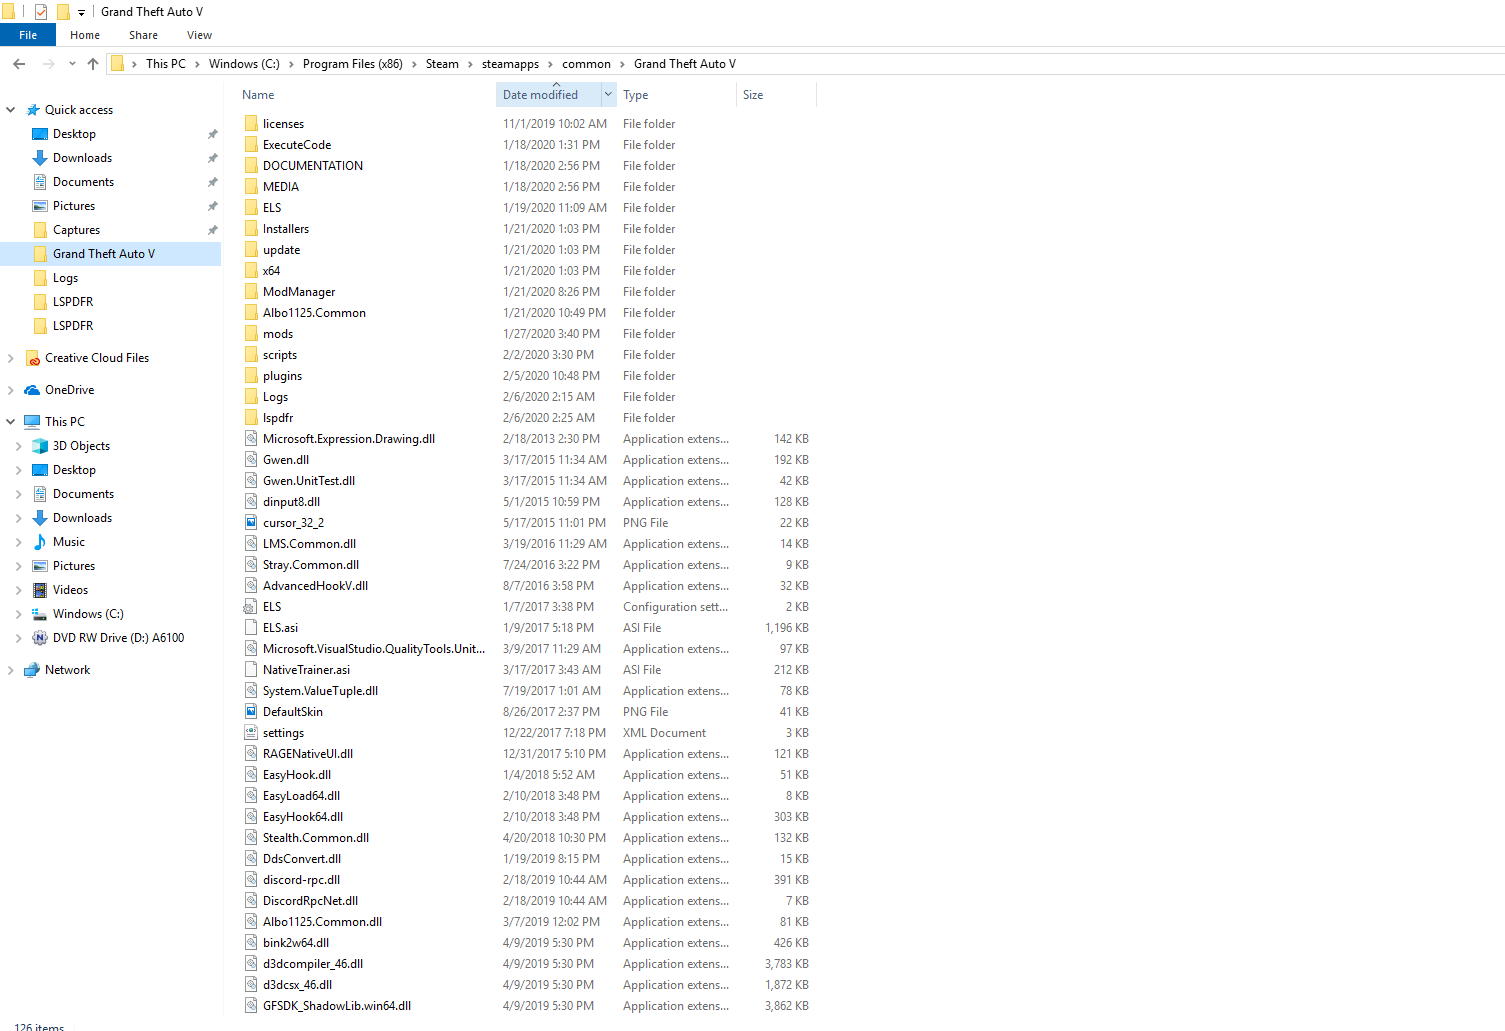Select the Albo1125.Common folder row
Image resolution: width=1505 pixels, height=1031 pixels.
(526, 313)
